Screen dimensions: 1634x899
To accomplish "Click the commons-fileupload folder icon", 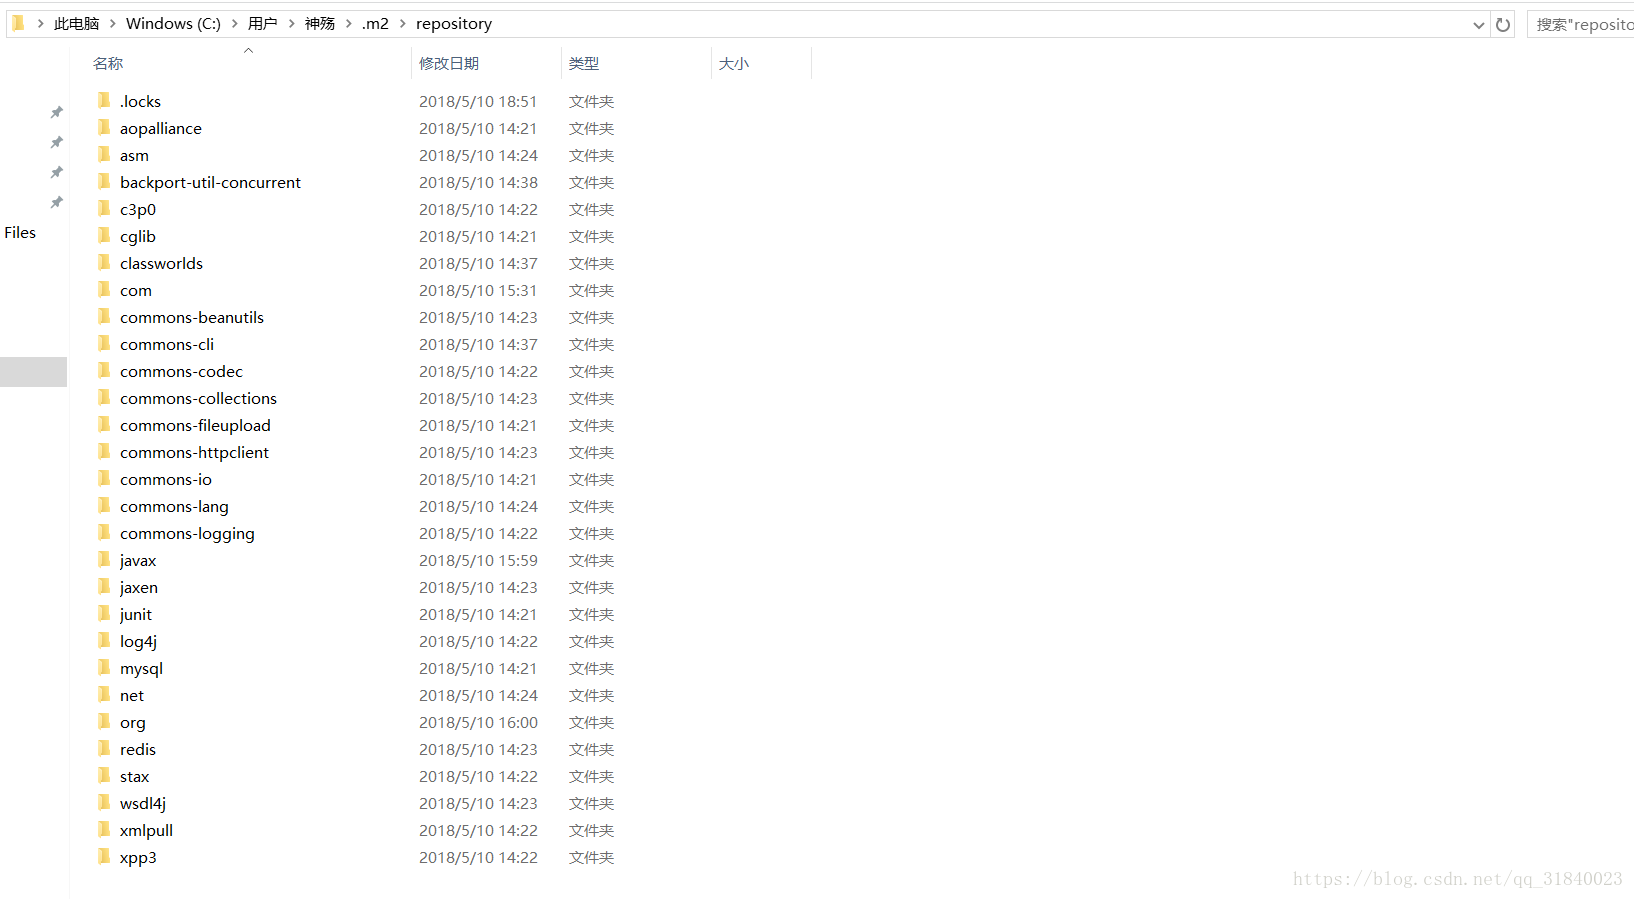I will pos(104,424).
